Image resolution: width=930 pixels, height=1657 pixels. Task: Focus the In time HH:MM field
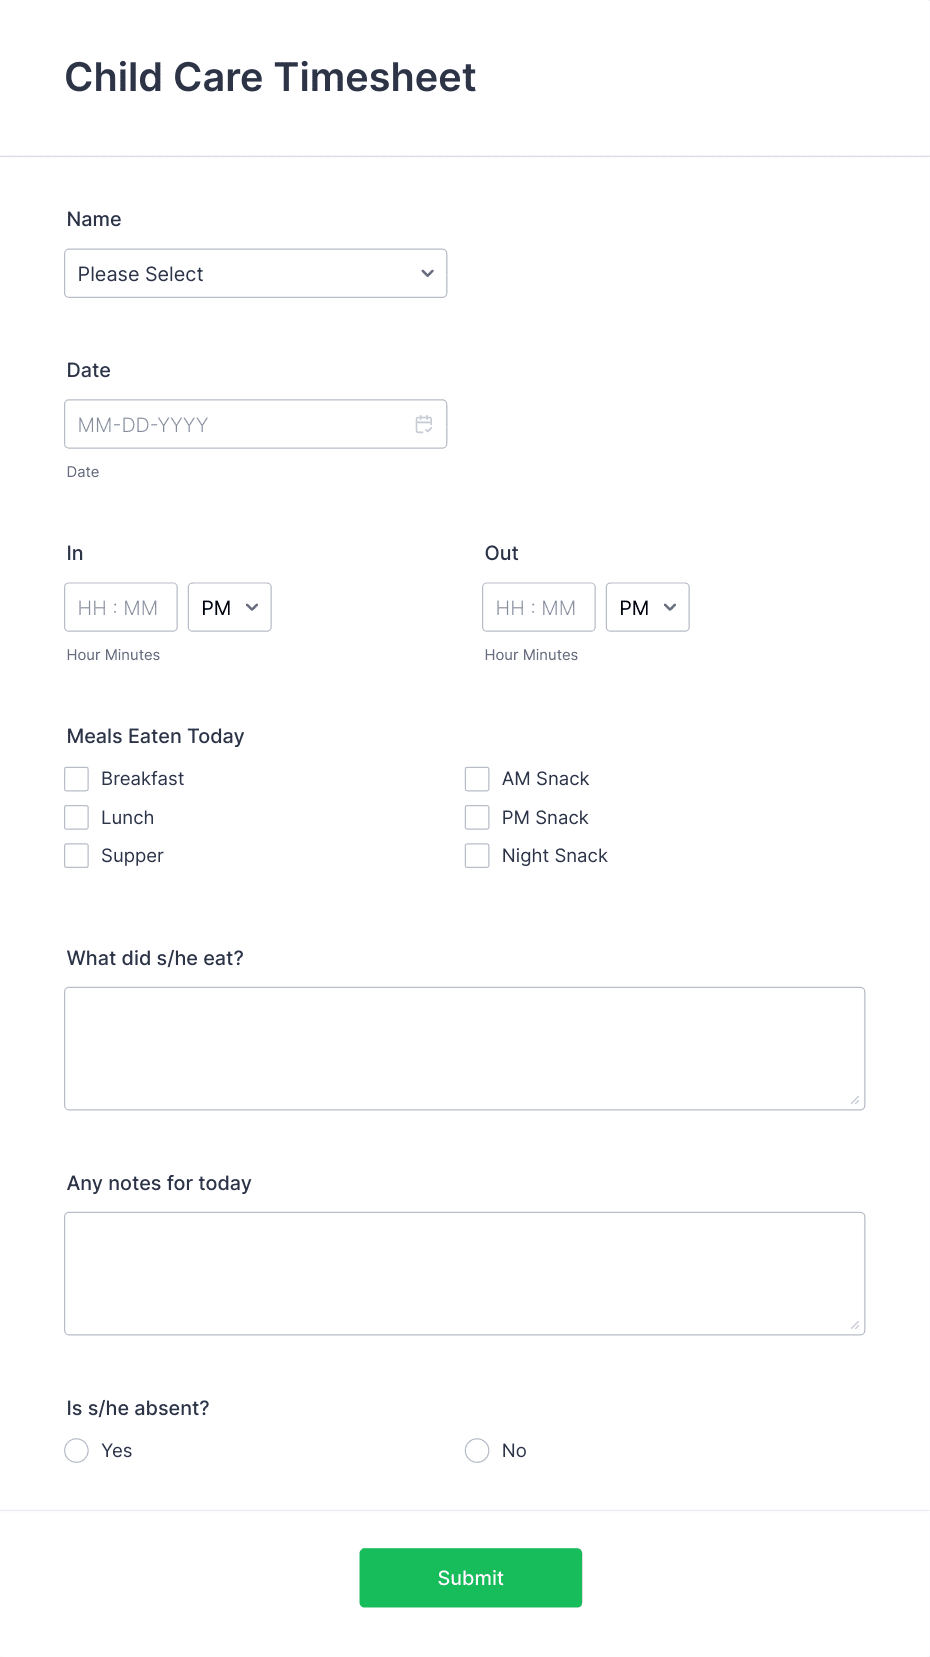click(120, 607)
